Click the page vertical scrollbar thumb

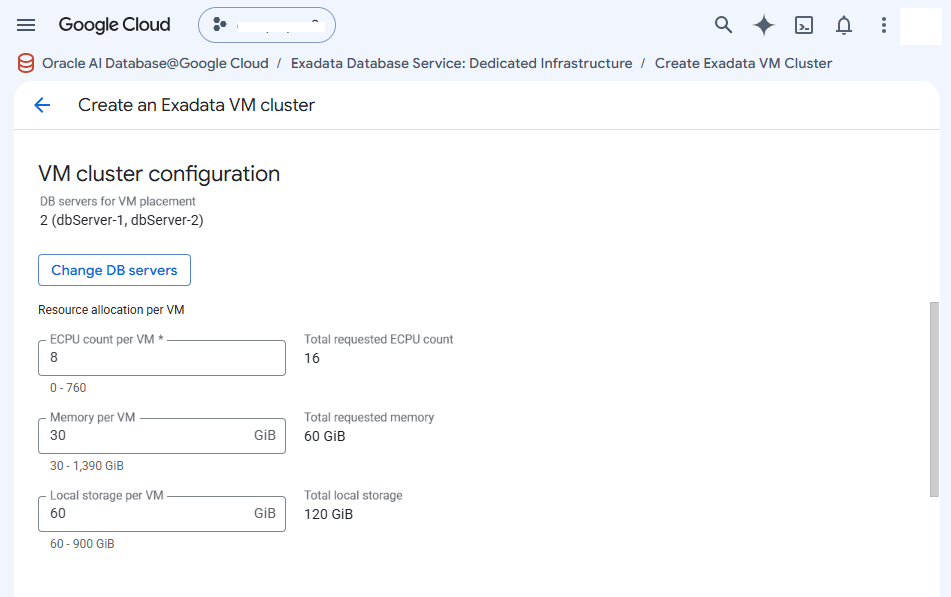pyautogui.click(x=934, y=399)
